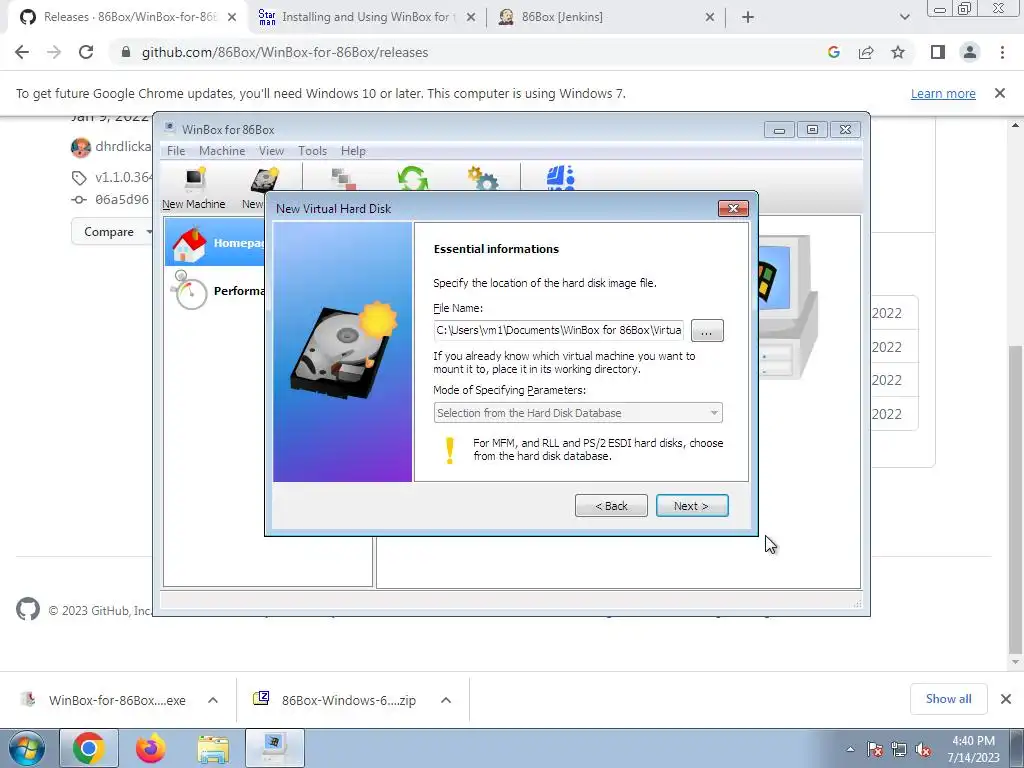Click the grey-red windows toolbar icon in WinBox
The height and width of the screenshot is (768, 1024).
click(x=344, y=179)
